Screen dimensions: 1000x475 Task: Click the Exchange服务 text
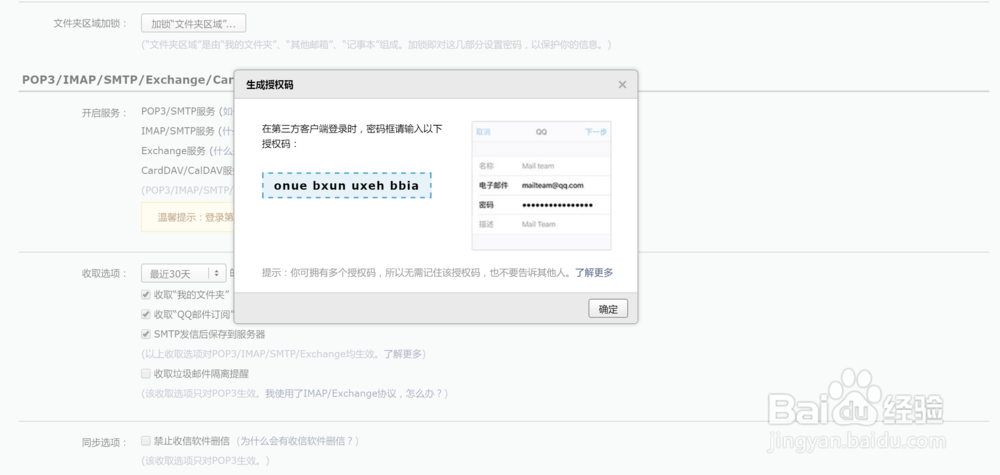173,151
